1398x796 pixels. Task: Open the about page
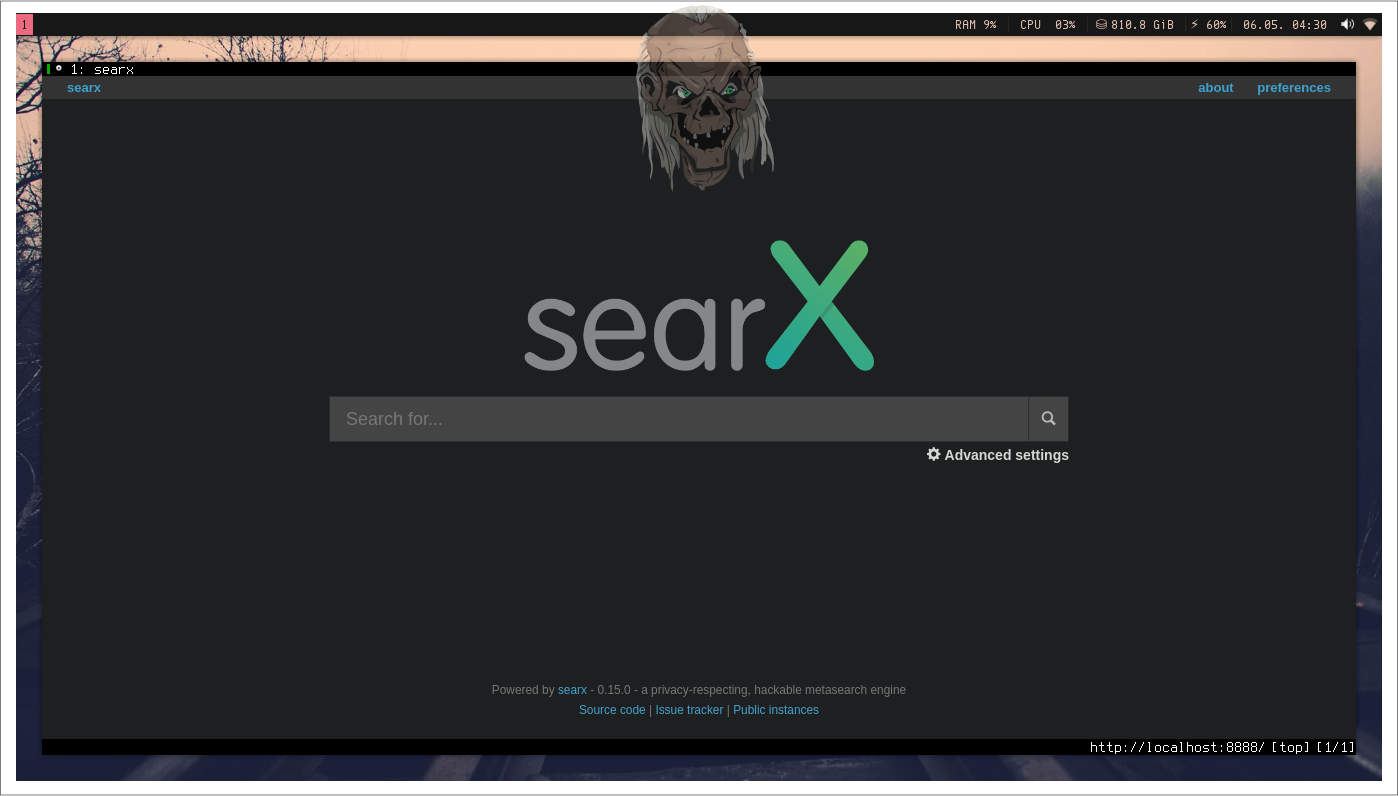(1215, 87)
